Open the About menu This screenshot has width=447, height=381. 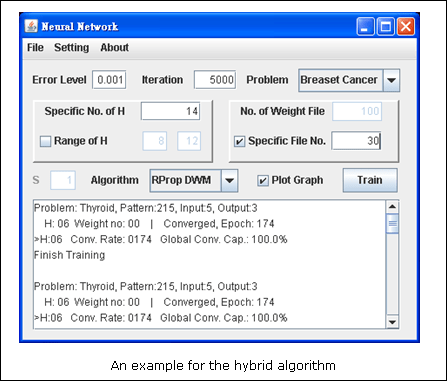(x=115, y=48)
